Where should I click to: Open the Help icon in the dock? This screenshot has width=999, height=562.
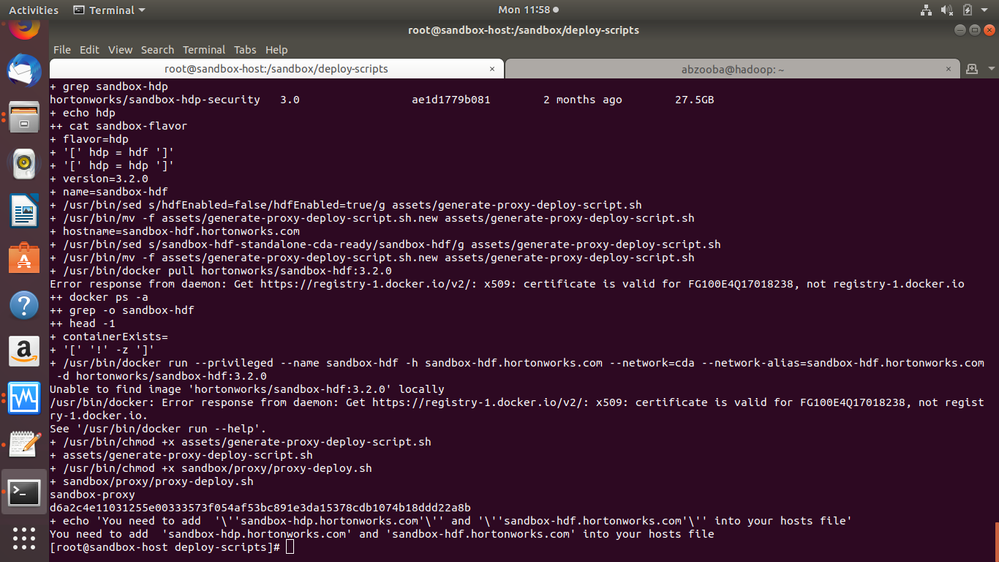(x=24, y=305)
